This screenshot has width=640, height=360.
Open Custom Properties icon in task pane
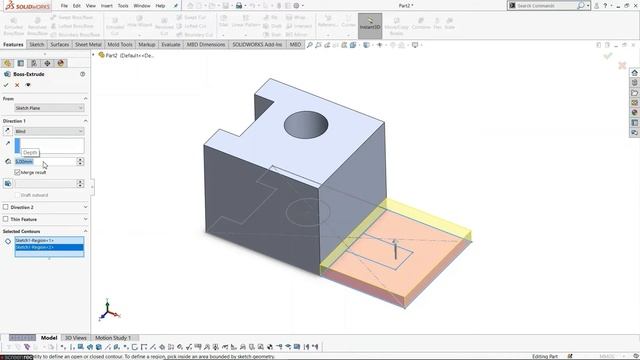tap(634, 122)
